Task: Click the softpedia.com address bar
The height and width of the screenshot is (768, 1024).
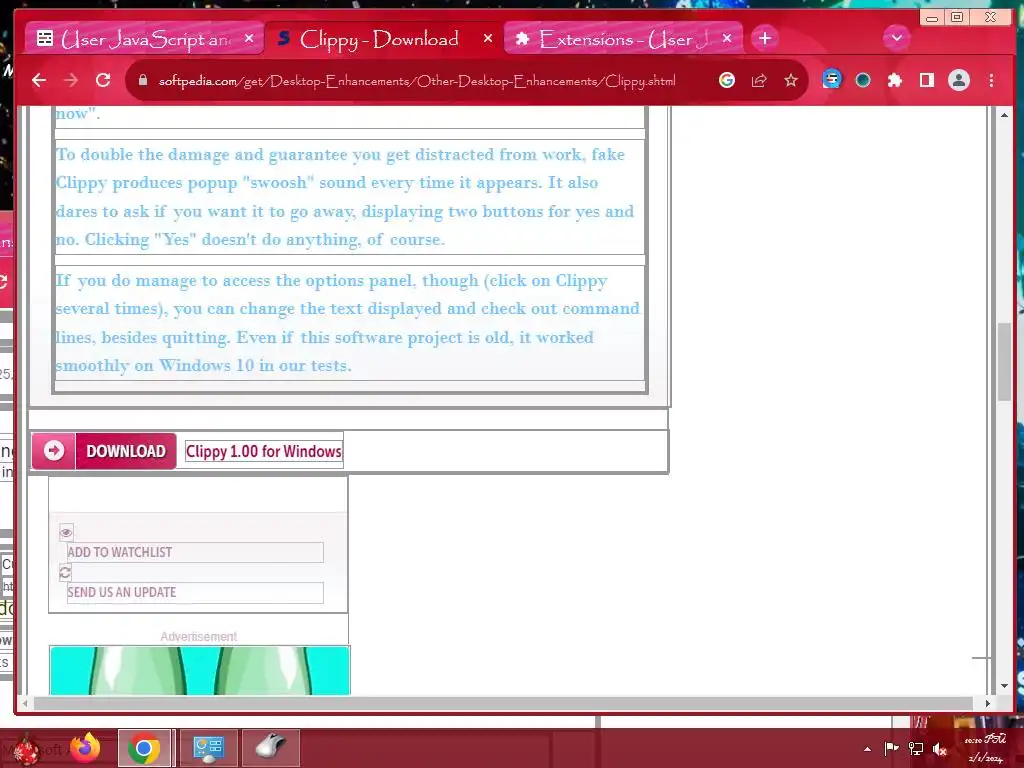Action: [x=417, y=81]
